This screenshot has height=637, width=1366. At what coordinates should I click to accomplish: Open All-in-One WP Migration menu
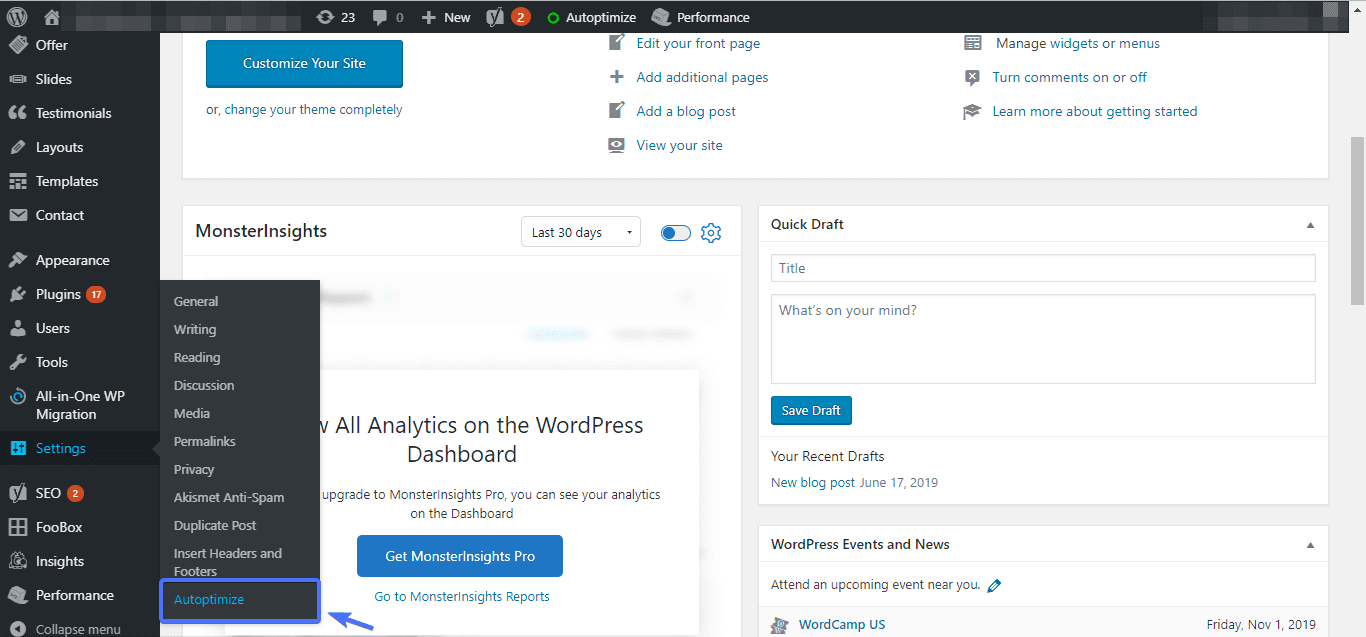(x=80, y=405)
